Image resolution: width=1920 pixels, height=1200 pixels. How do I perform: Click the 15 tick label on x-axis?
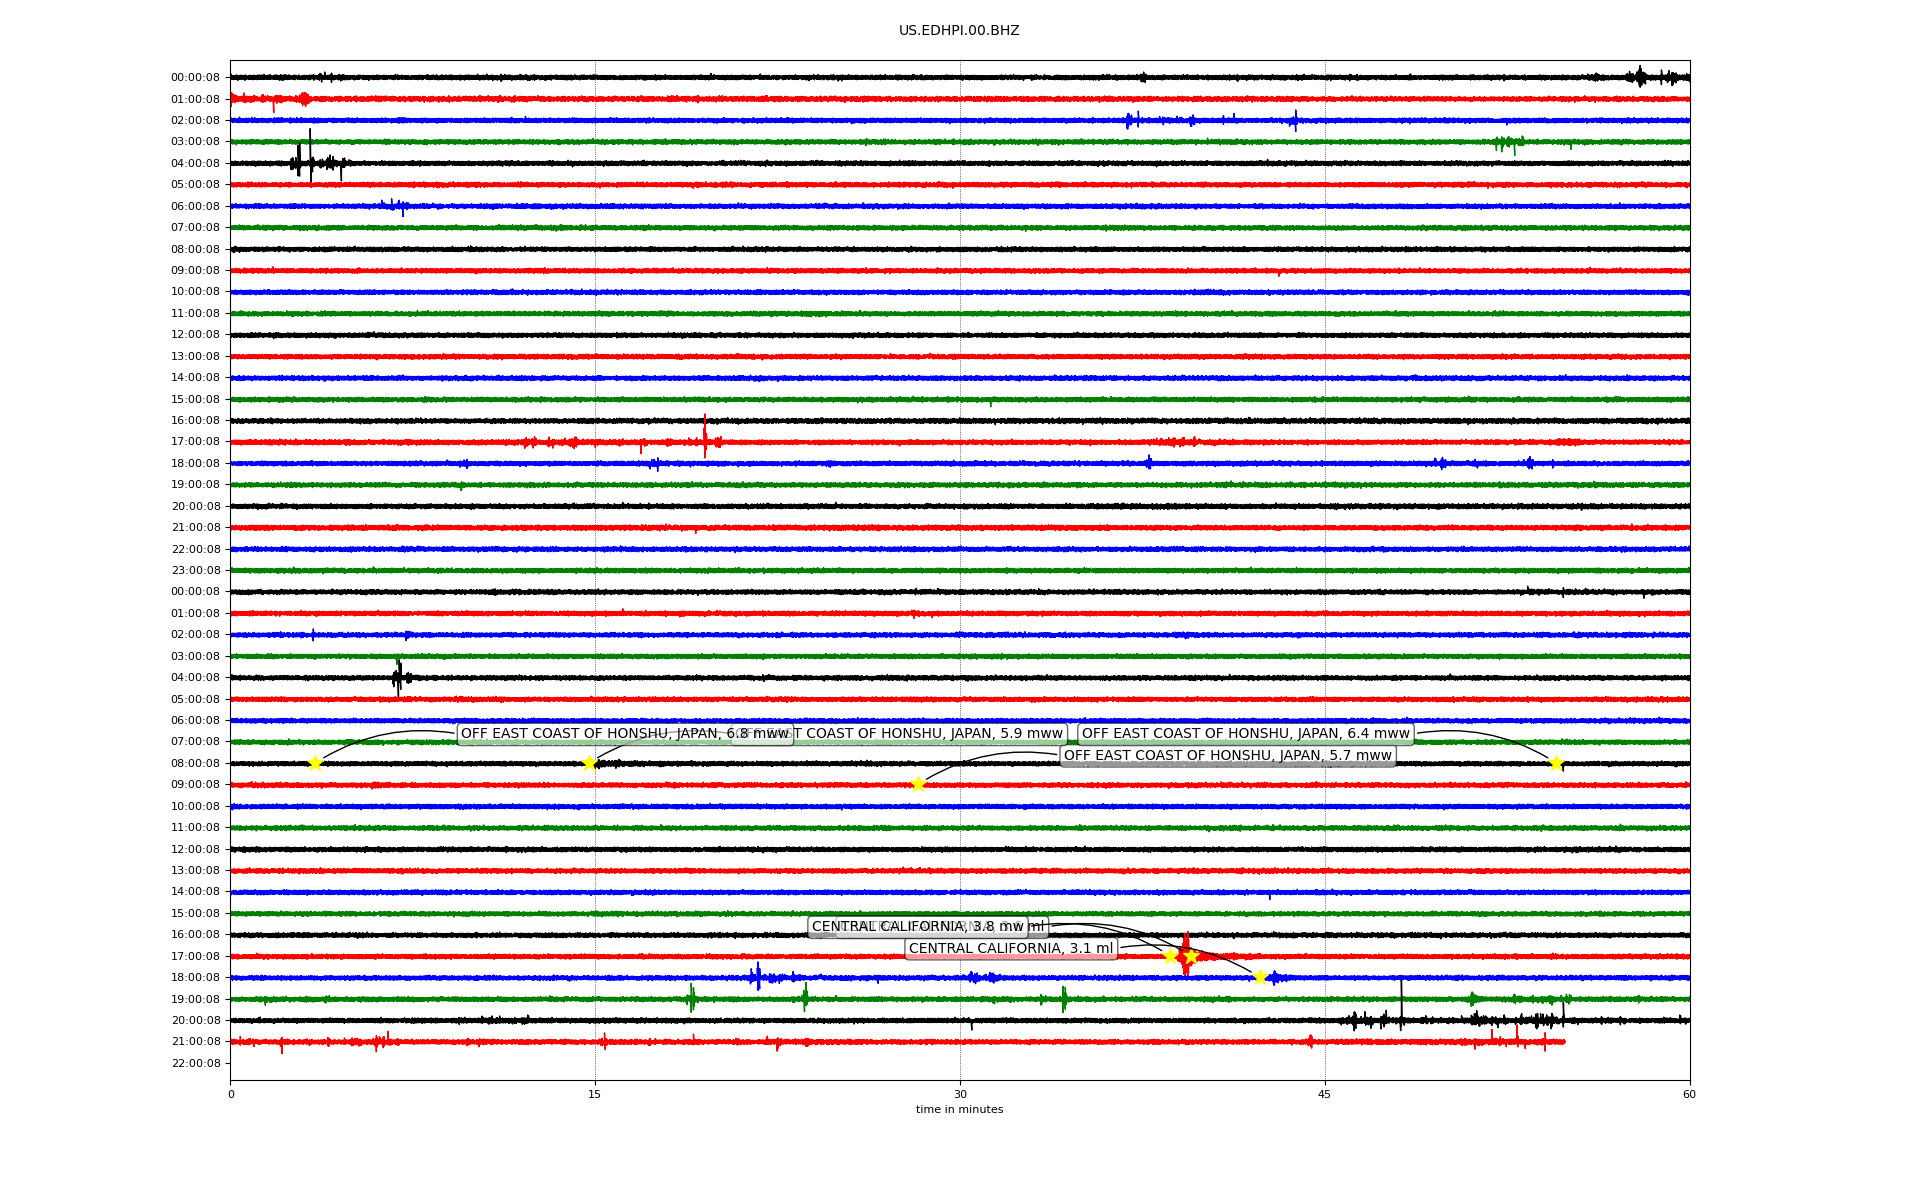pos(595,1094)
